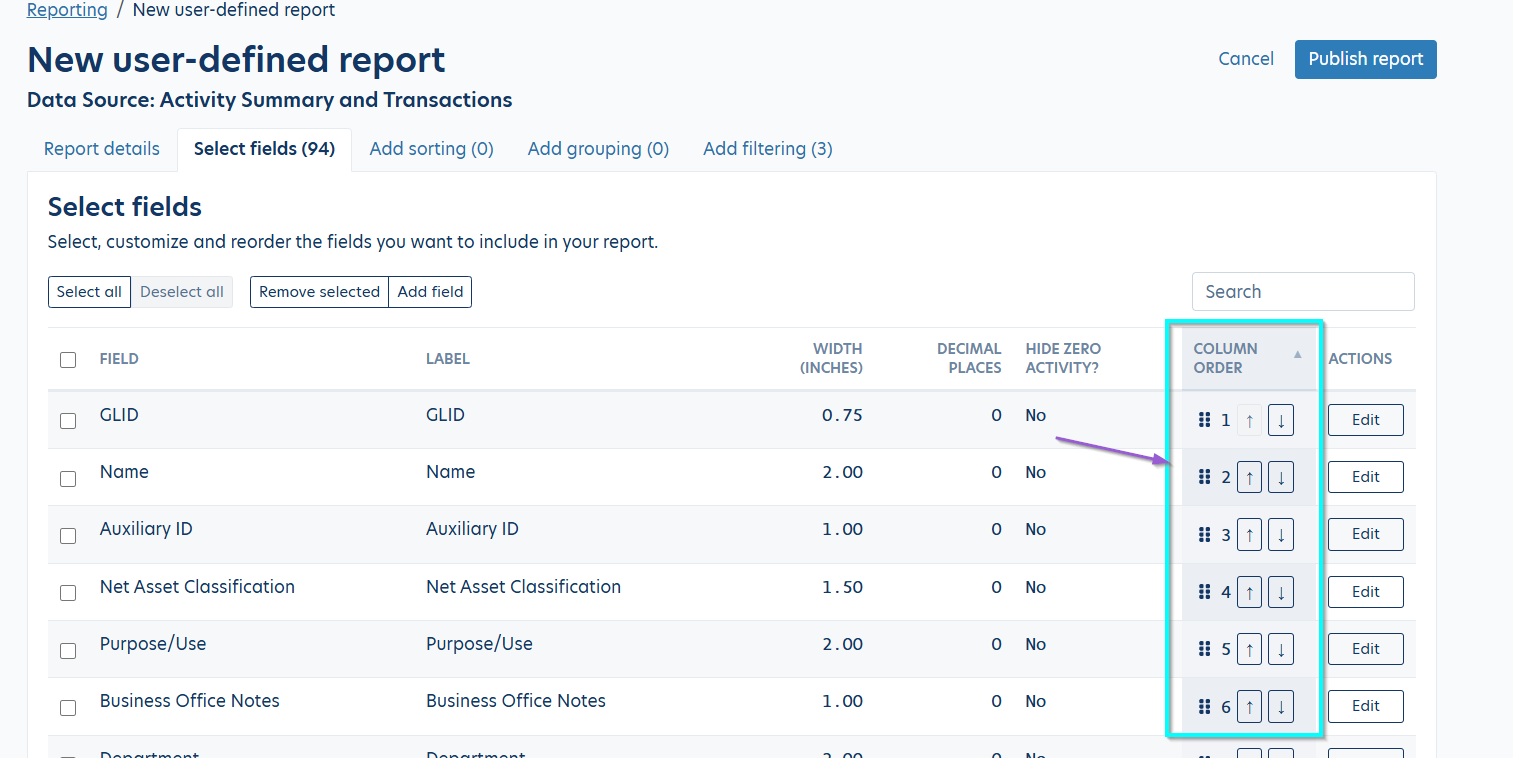Click the Add field button

pos(430,292)
